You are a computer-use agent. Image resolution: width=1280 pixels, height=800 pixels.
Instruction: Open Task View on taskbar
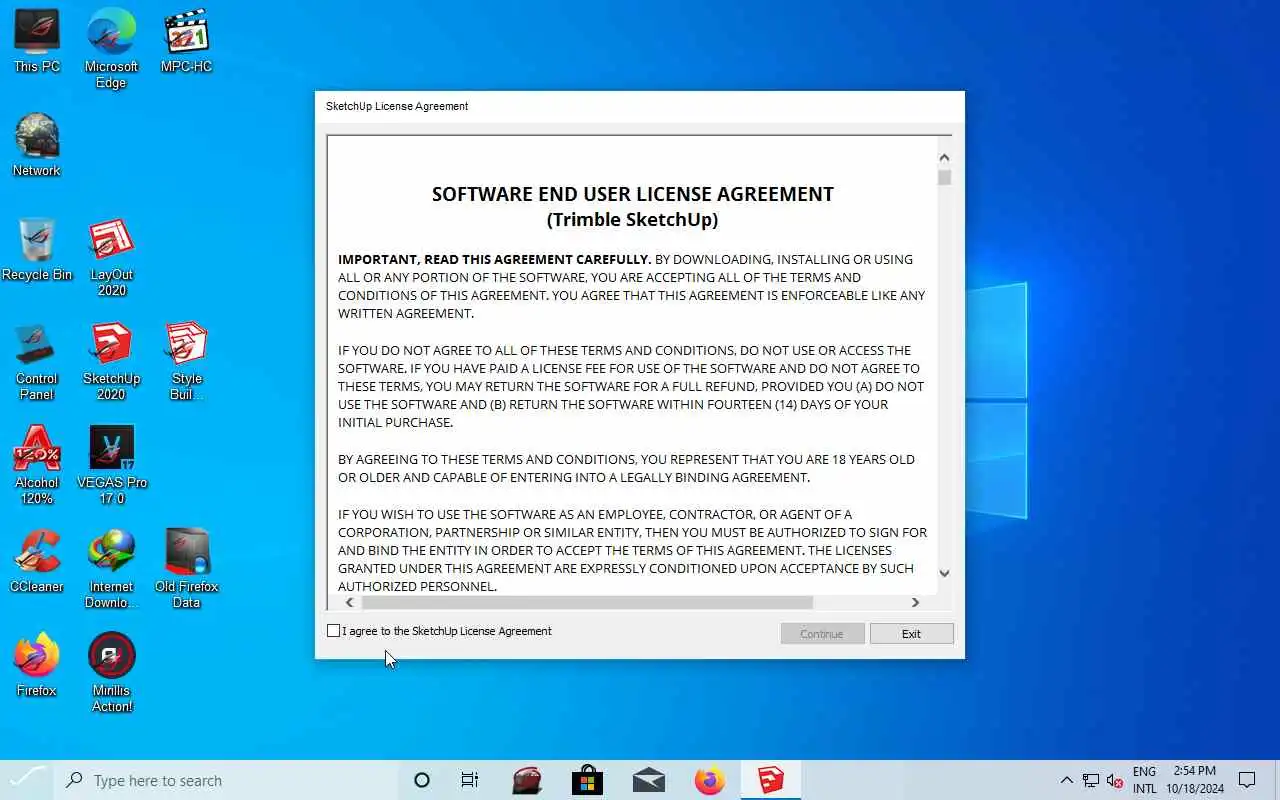[469, 780]
